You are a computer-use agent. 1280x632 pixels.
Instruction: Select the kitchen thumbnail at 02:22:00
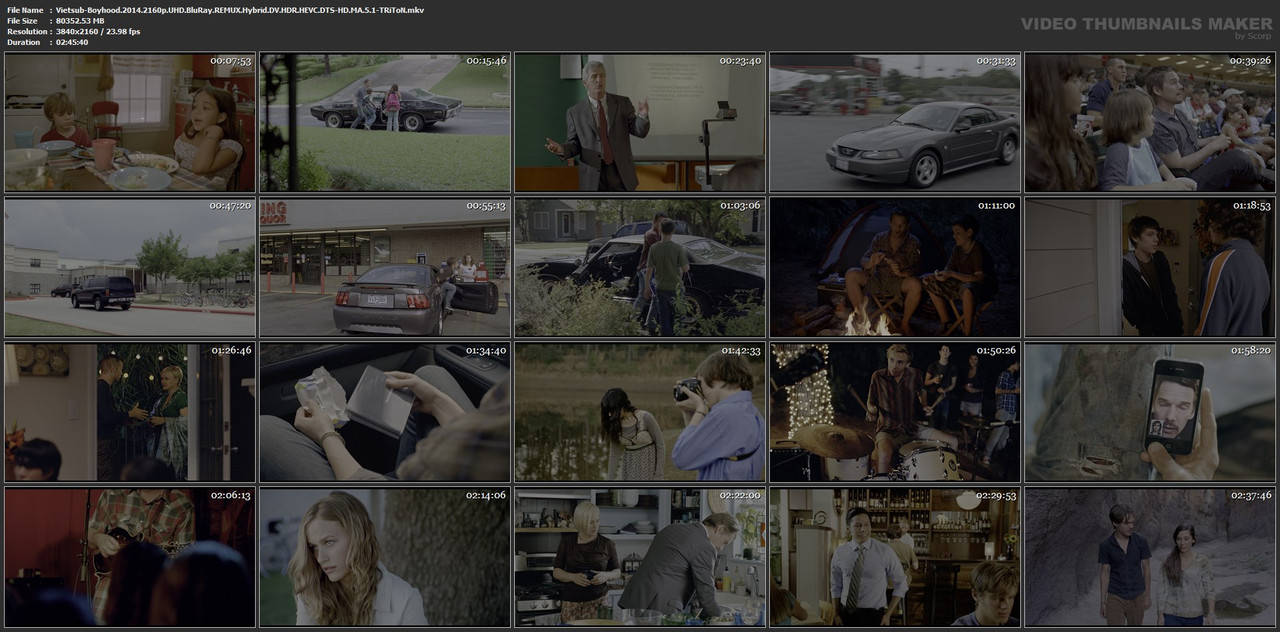[x=640, y=557]
